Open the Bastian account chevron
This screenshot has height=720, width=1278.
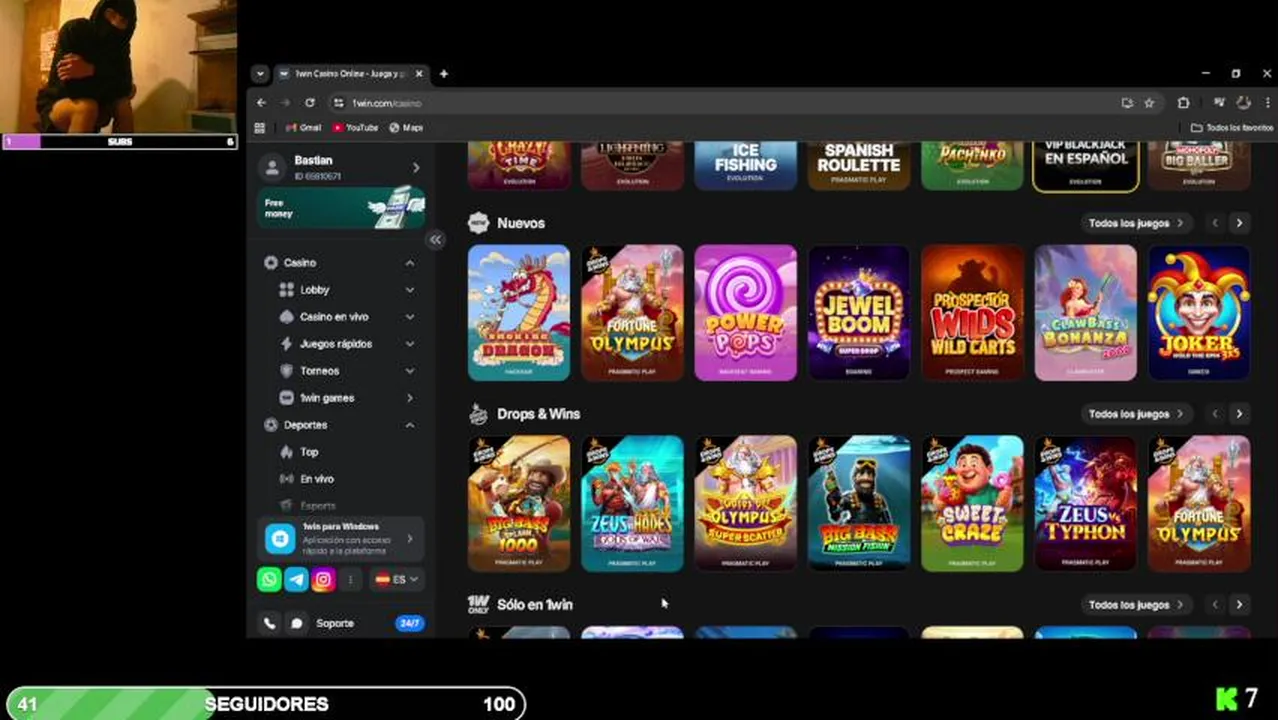coord(416,167)
